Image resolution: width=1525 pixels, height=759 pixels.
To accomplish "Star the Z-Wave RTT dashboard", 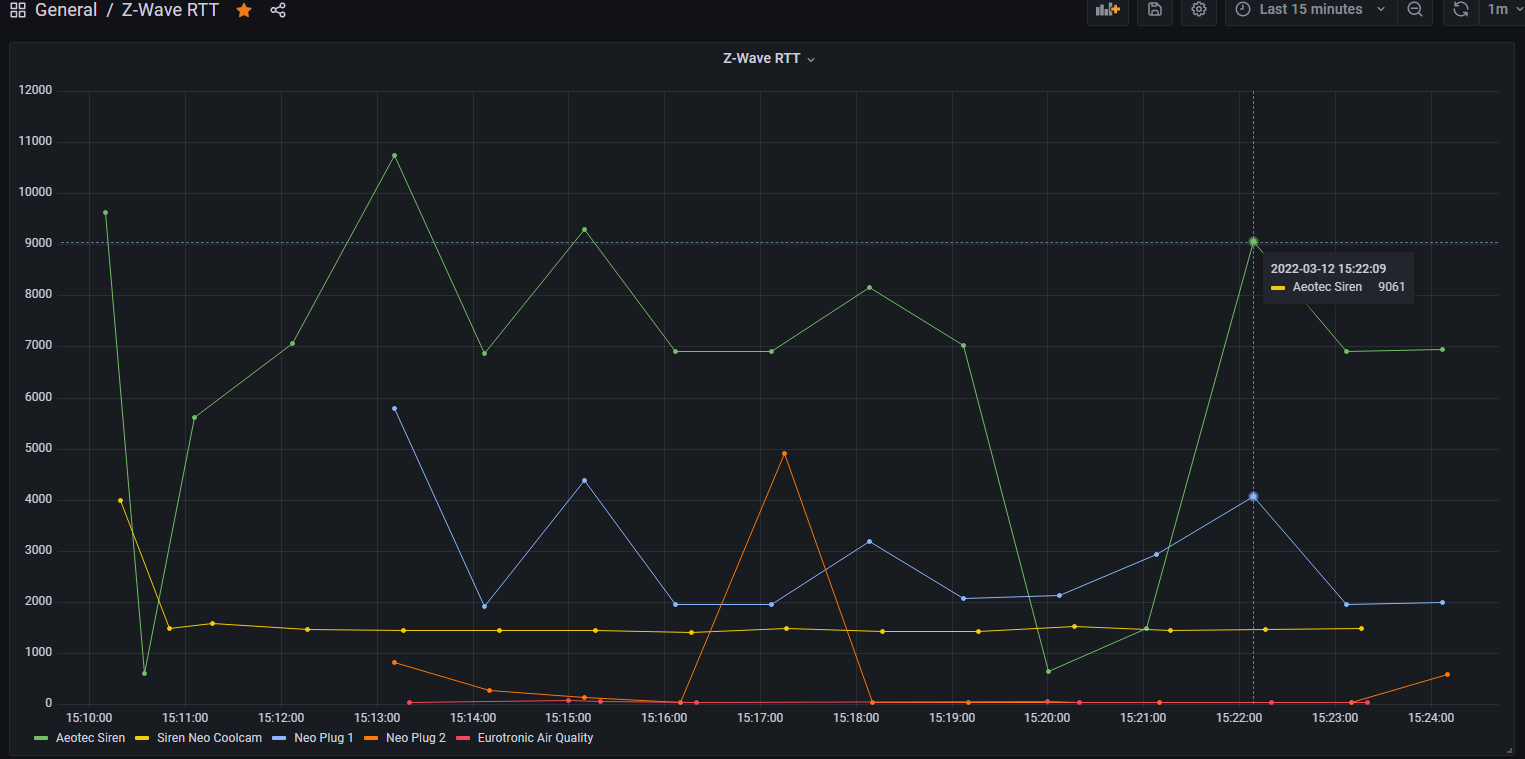I will [x=244, y=10].
